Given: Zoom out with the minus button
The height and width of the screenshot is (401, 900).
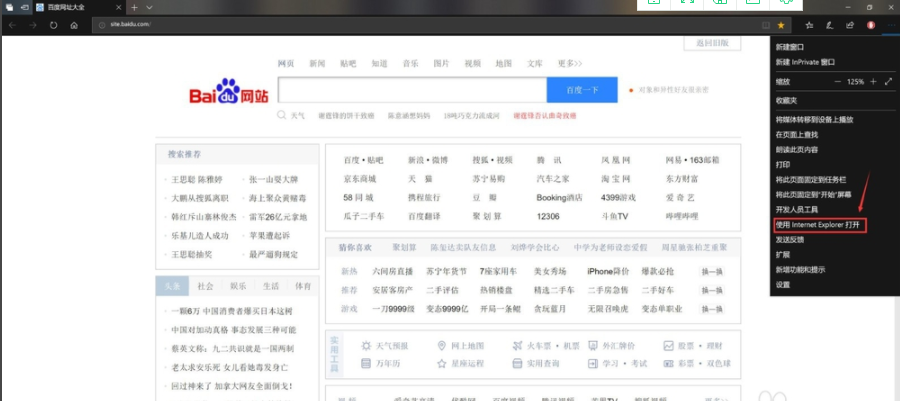Looking at the screenshot, I should [838, 81].
